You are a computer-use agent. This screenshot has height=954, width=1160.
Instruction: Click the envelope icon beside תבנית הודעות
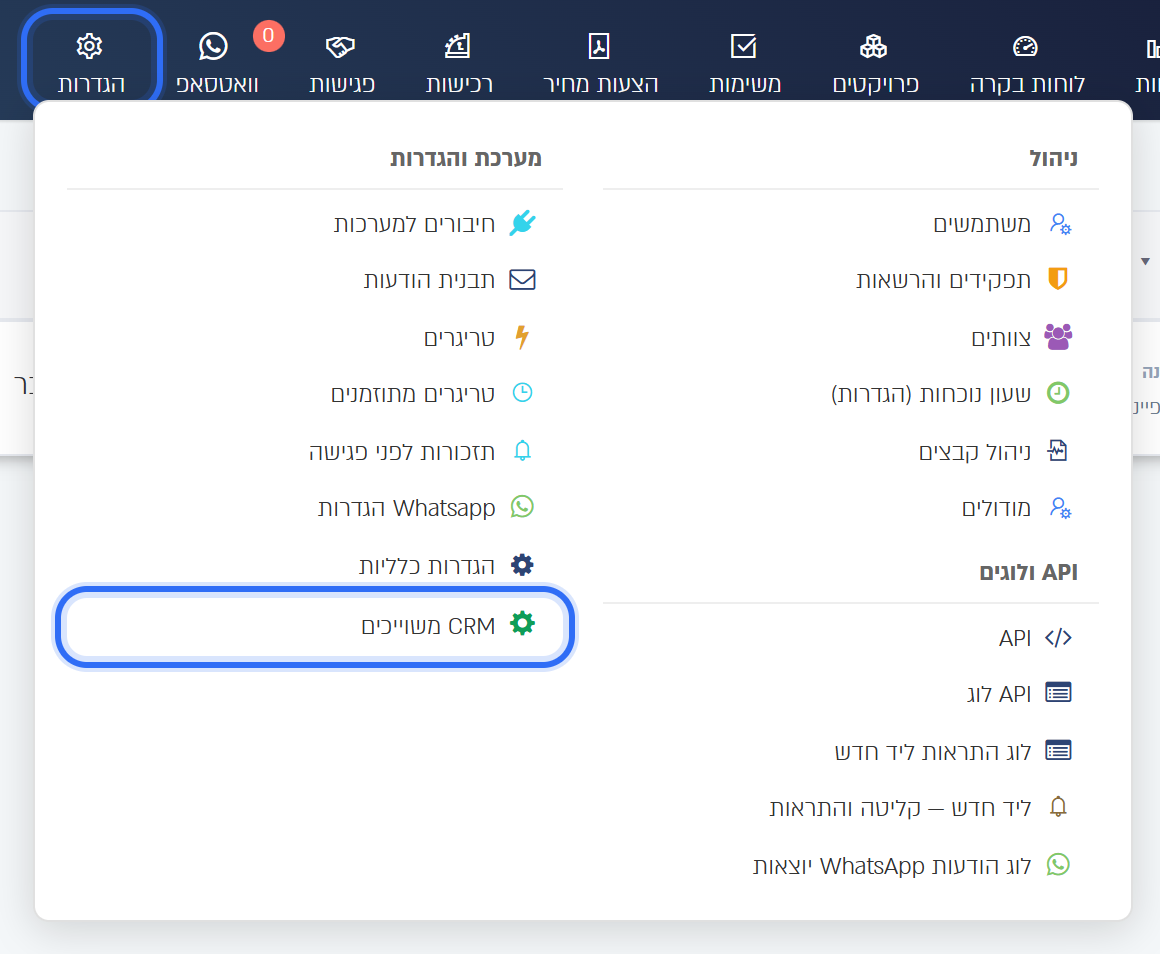[522, 280]
